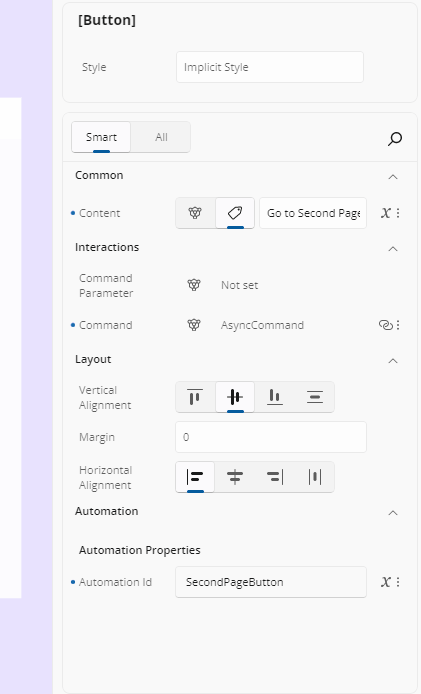Open more options dots beside Command
Image resolution: width=421 pixels, height=694 pixels.
coord(398,325)
